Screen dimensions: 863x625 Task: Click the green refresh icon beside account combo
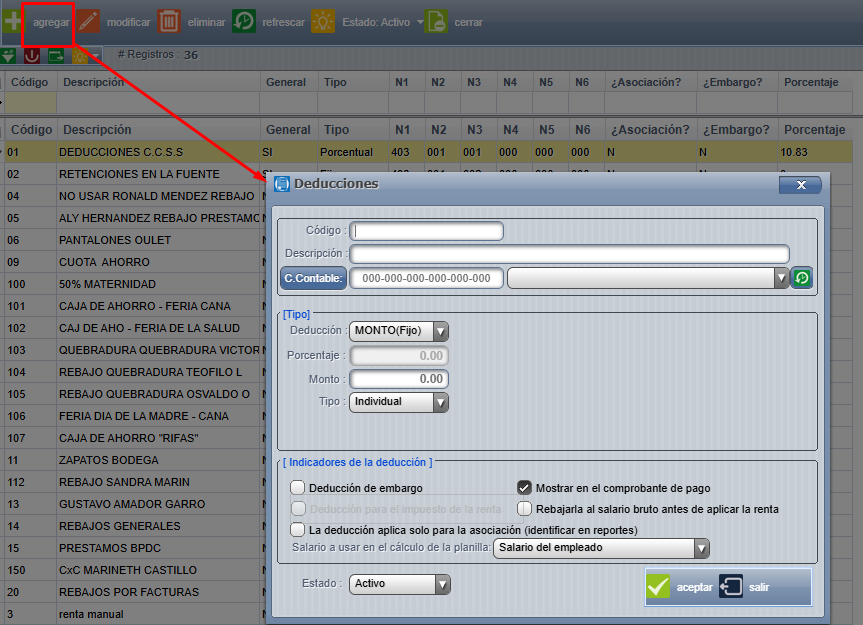click(801, 278)
